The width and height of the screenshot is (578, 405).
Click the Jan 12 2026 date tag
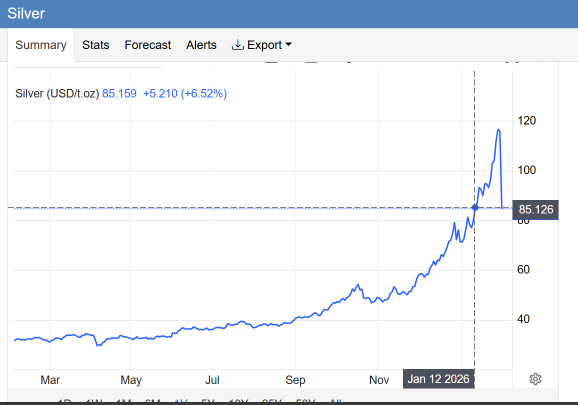coord(438,379)
